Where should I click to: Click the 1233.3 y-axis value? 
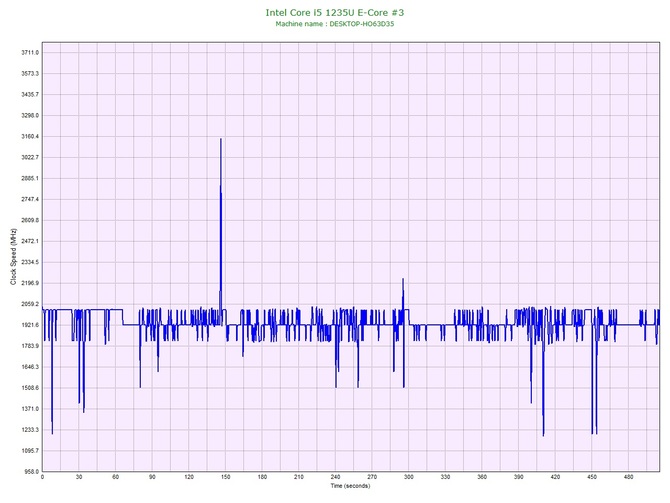30,429
